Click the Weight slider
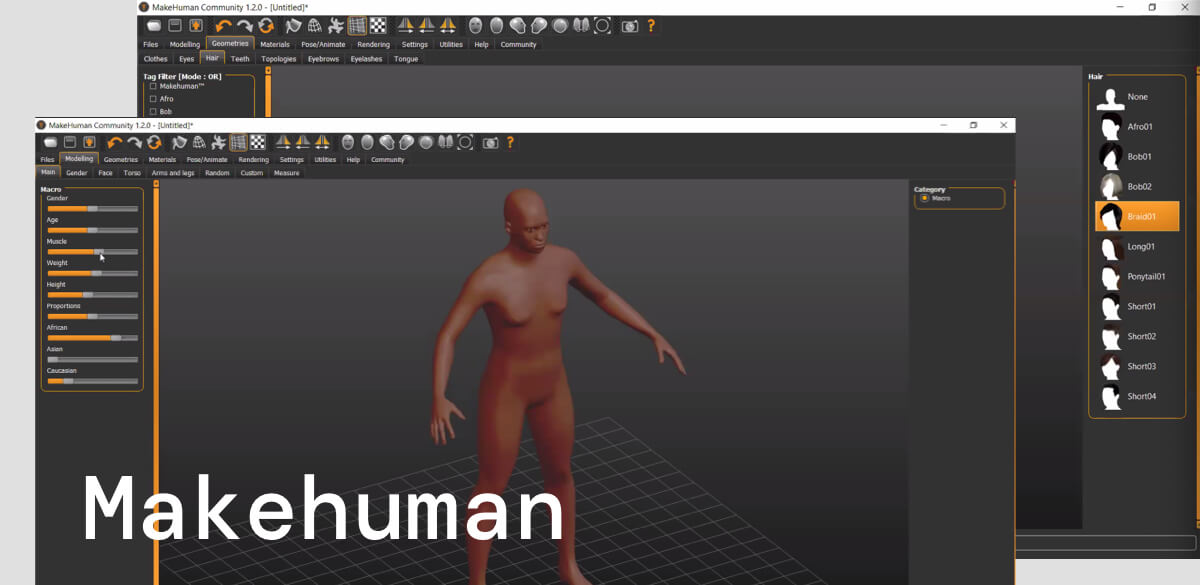This screenshot has width=1200, height=585. click(x=93, y=273)
